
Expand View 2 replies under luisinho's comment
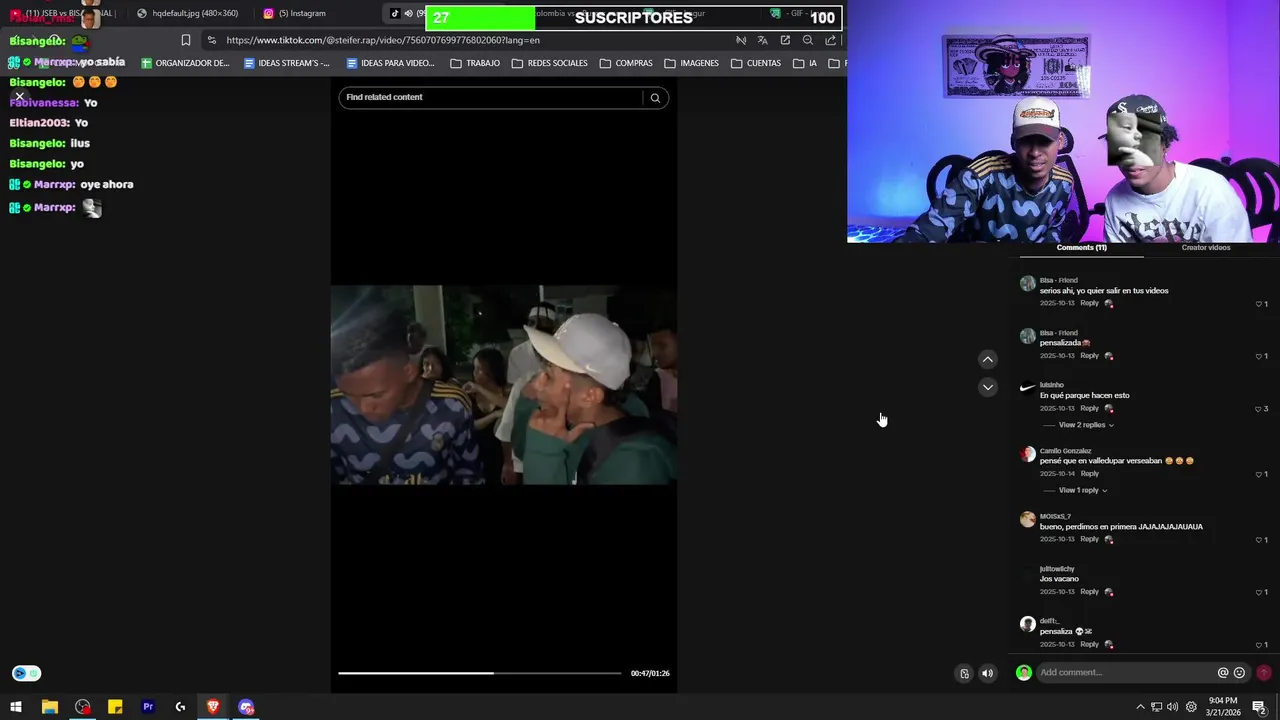(x=1086, y=425)
